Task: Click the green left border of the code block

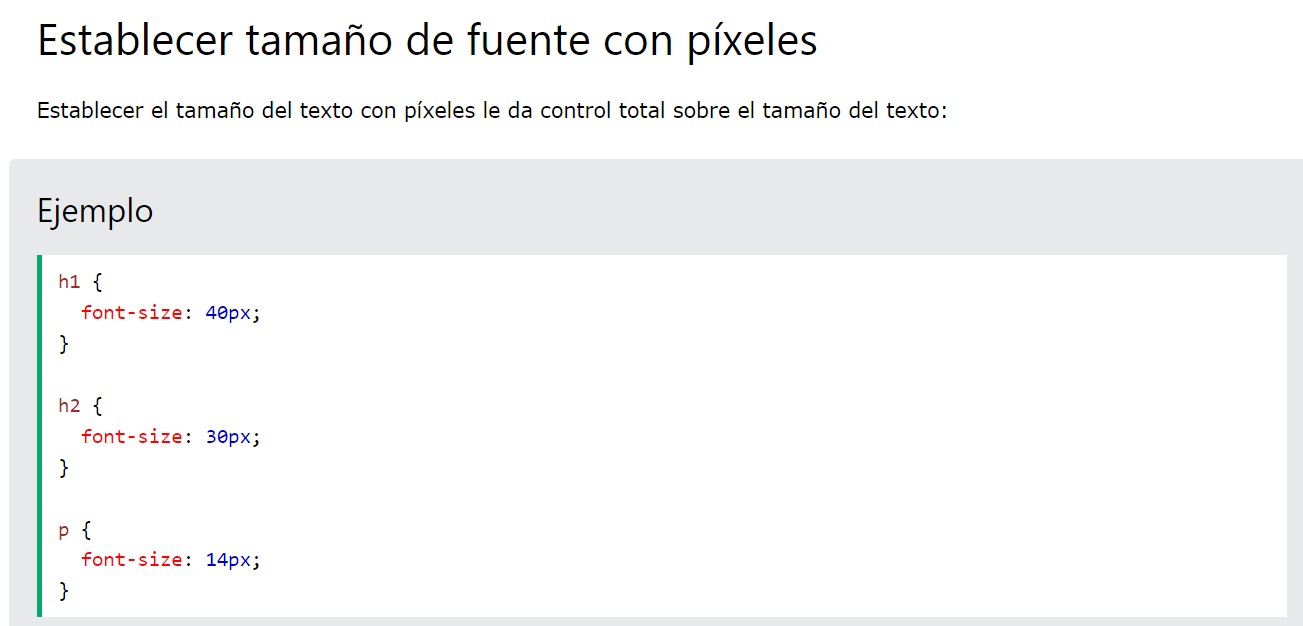Action: (x=39, y=436)
